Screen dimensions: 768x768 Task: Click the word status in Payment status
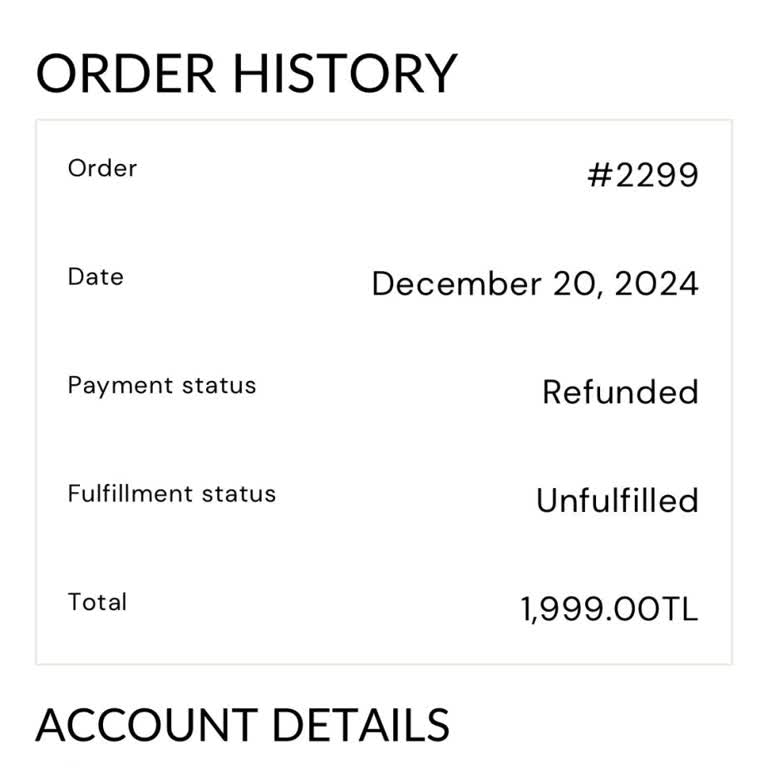[219, 386]
